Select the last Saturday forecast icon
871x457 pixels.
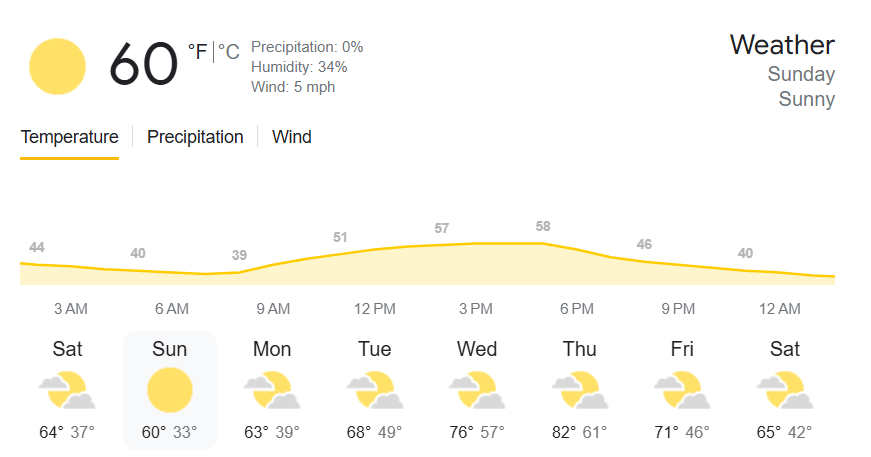coord(784,390)
